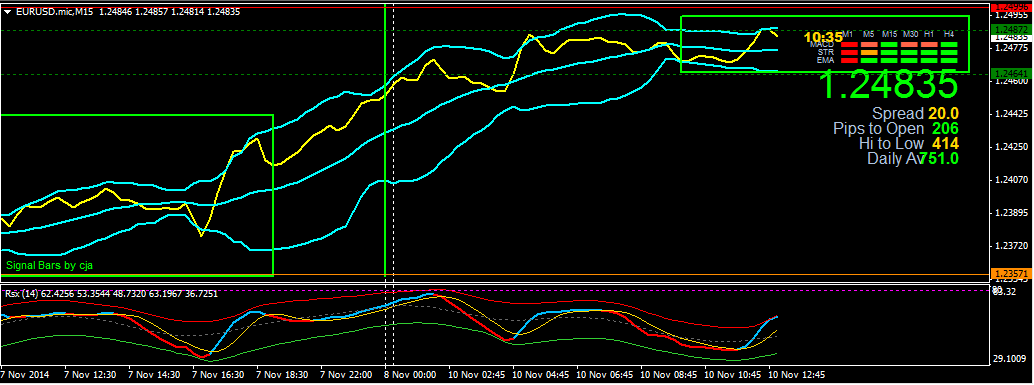Screen dimensions: 1034x385
Task: Click the H1 STR signal bar
Action: click(929, 53)
